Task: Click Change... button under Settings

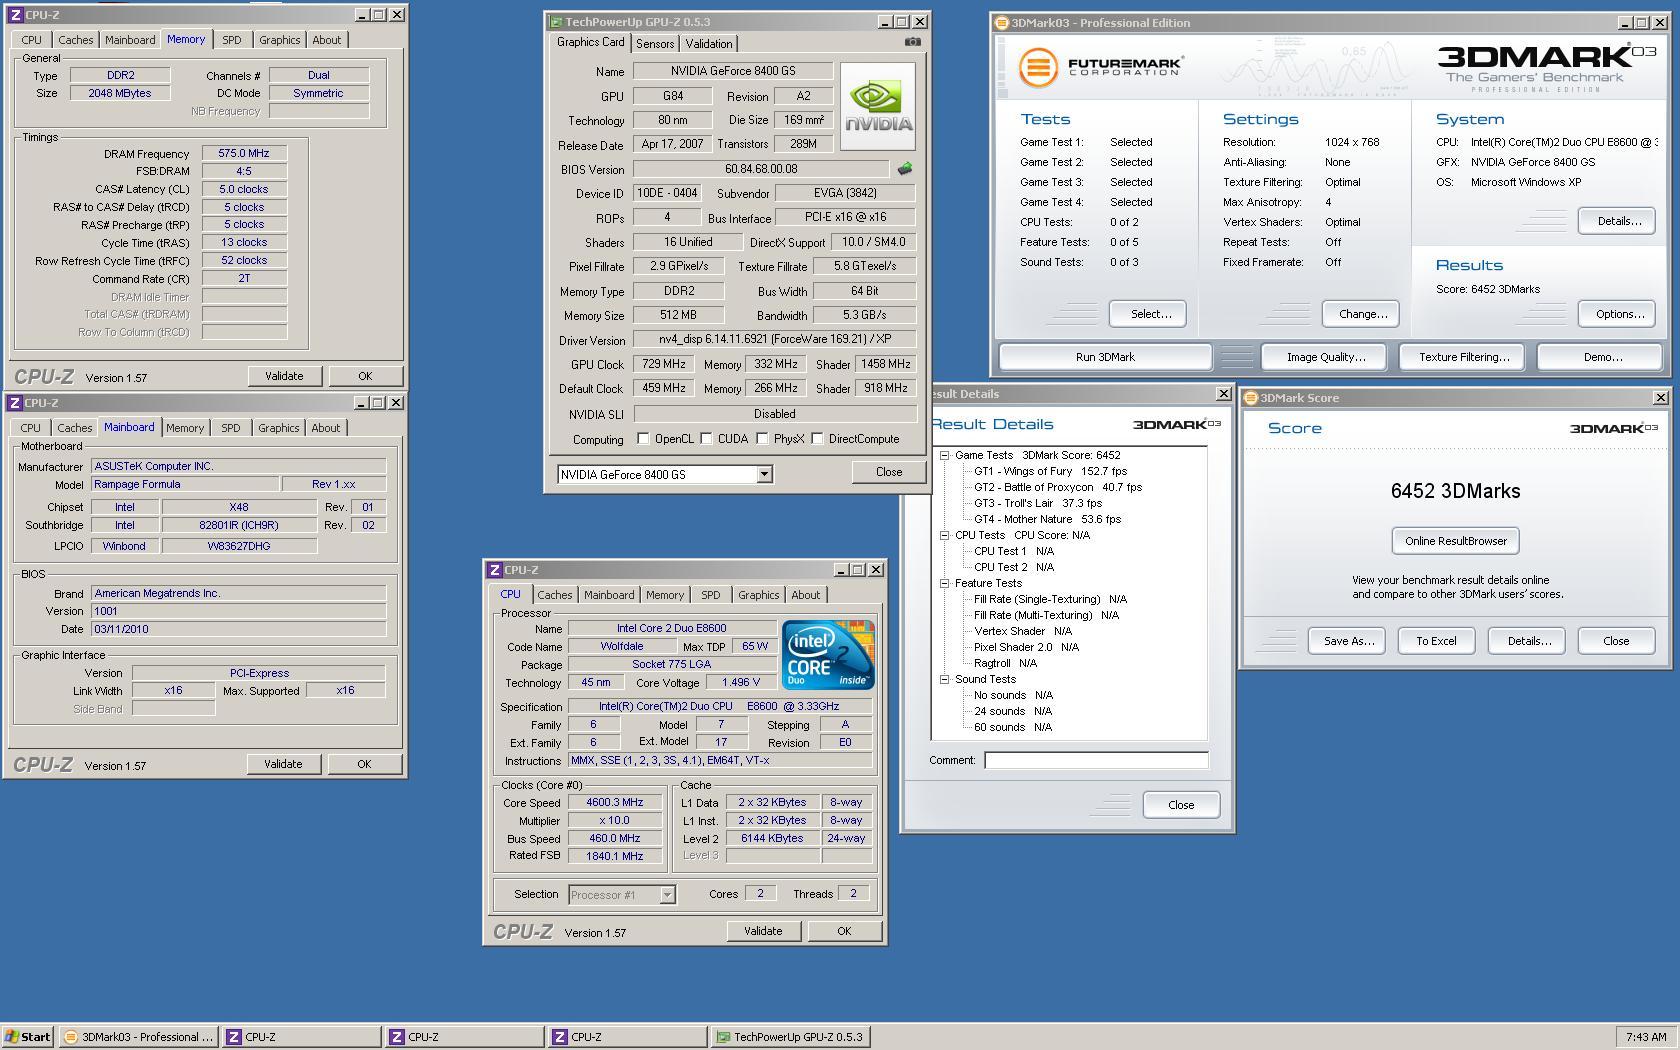Action: [1362, 314]
